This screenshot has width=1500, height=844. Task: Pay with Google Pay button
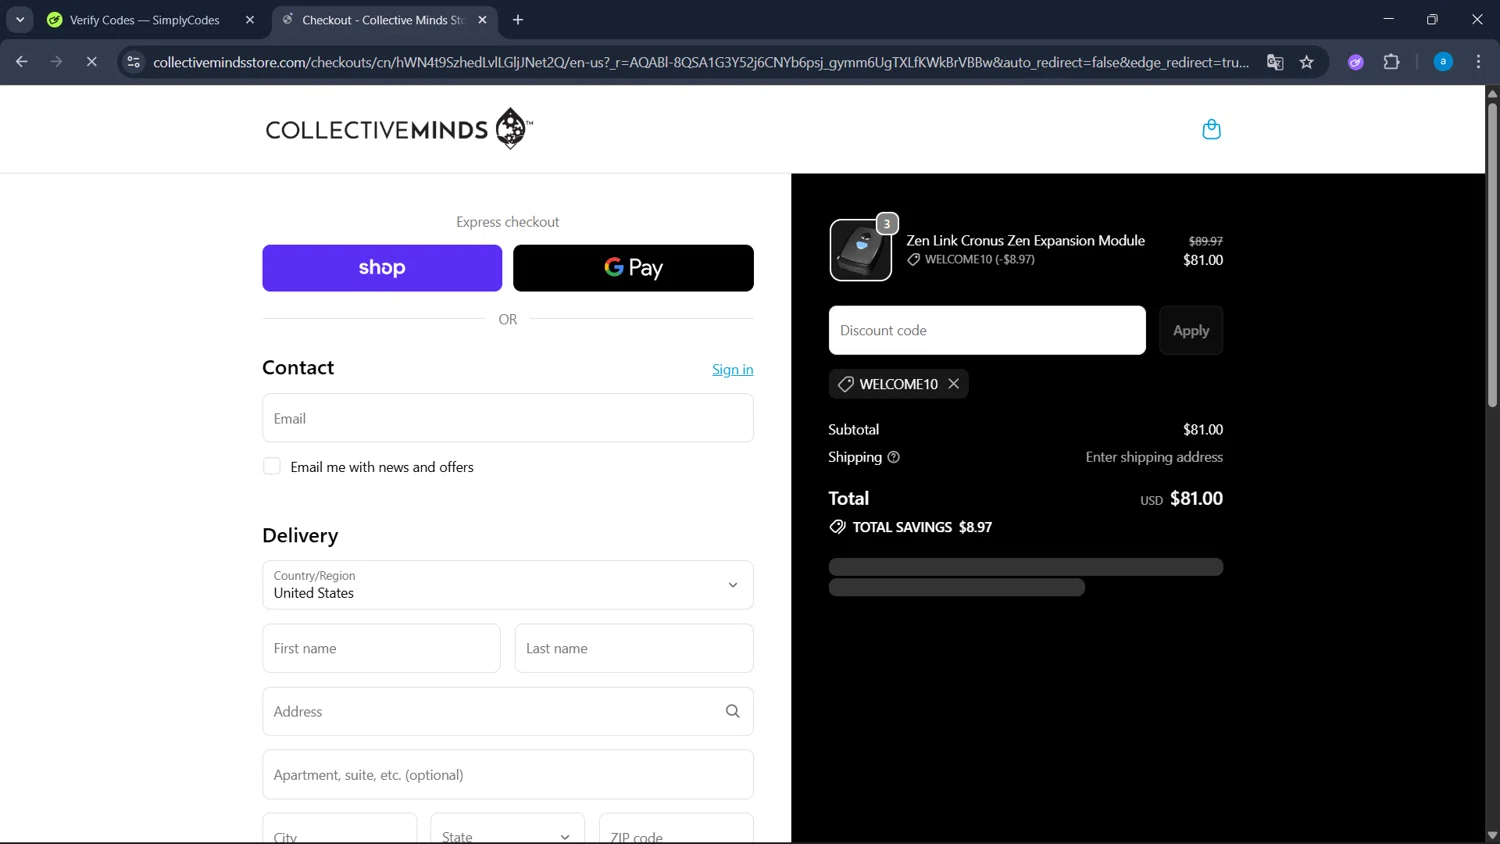point(633,268)
